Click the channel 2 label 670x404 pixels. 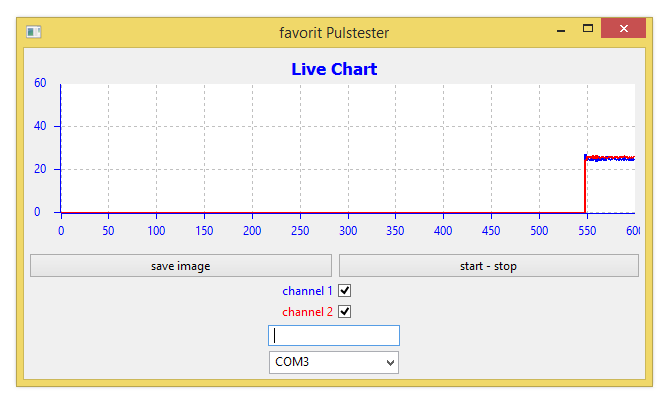pos(307,312)
